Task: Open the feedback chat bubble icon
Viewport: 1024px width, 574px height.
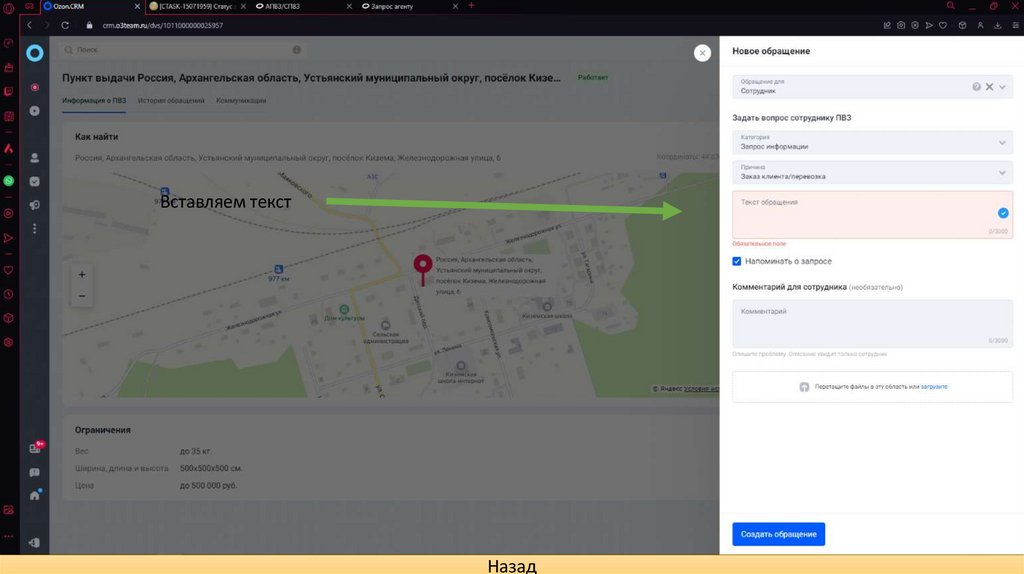Action: click(x=35, y=472)
